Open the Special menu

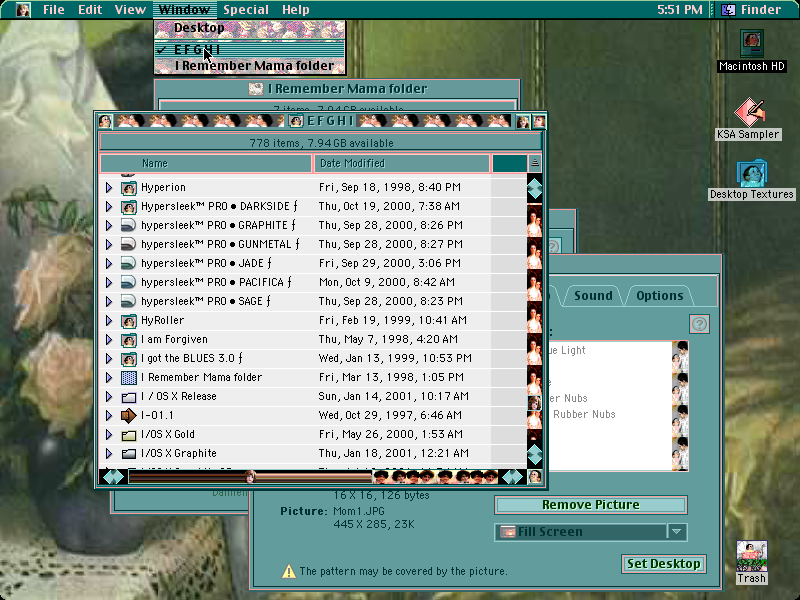coord(246,10)
